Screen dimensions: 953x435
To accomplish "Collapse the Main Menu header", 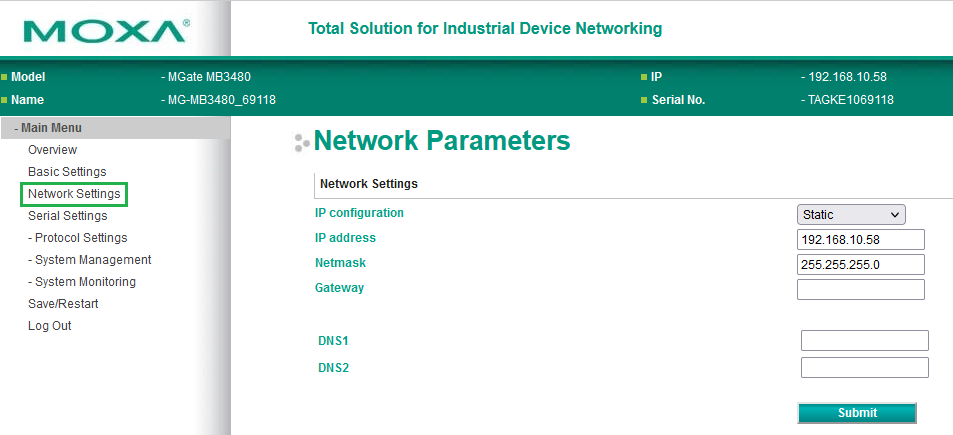I will 115,128.
